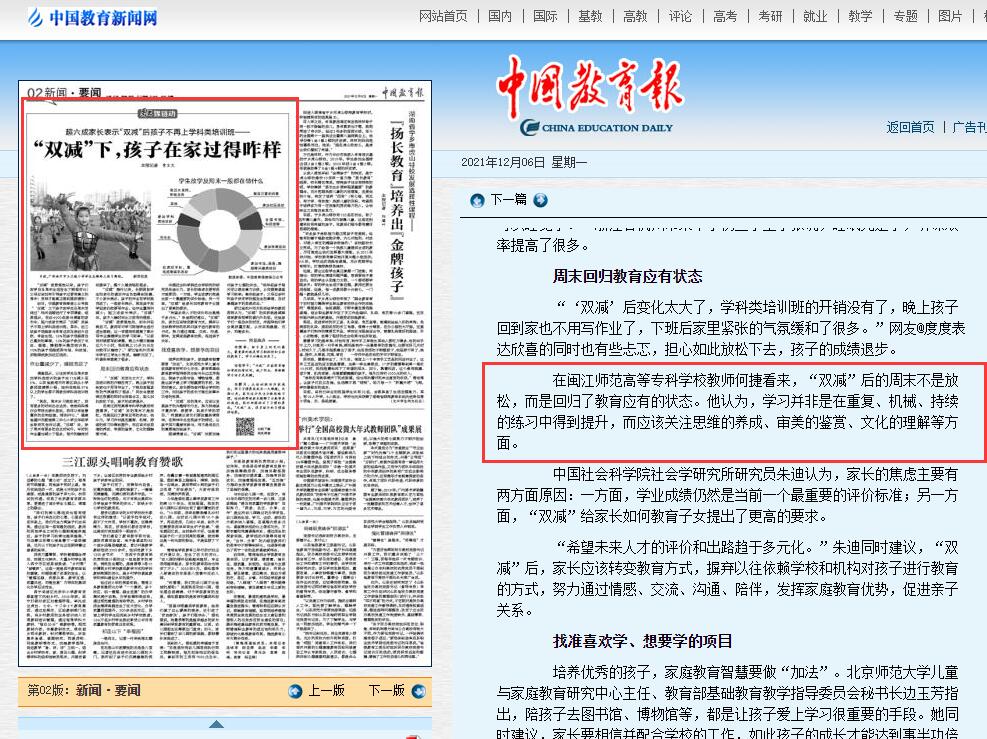Click the arrow icon beside 下一版

tap(418, 691)
